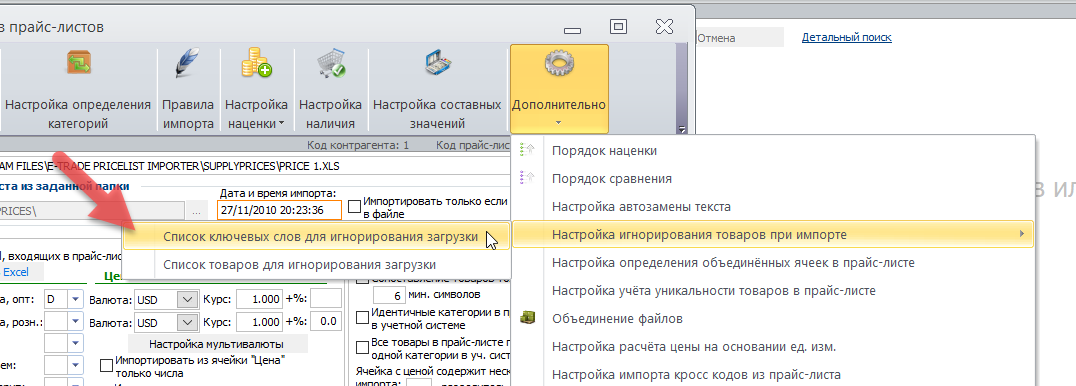Open Настройка автозамены текста
The height and width of the screenshot is (386, 1076).
(773, 206)
